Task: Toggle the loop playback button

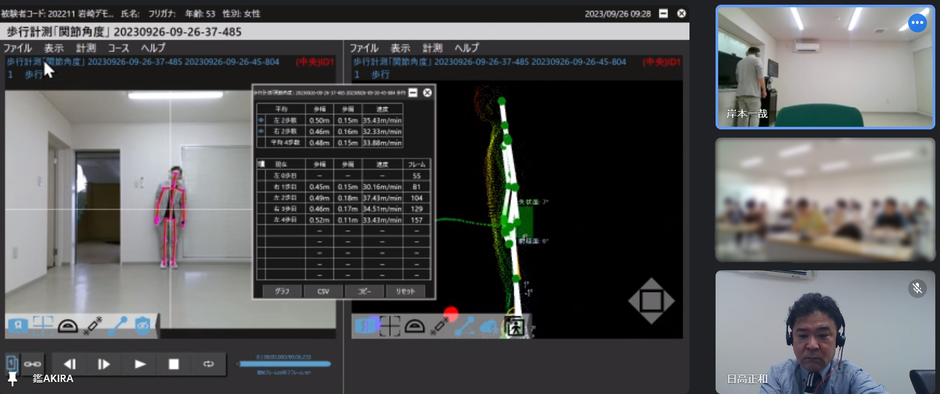Action: [208, 364]
